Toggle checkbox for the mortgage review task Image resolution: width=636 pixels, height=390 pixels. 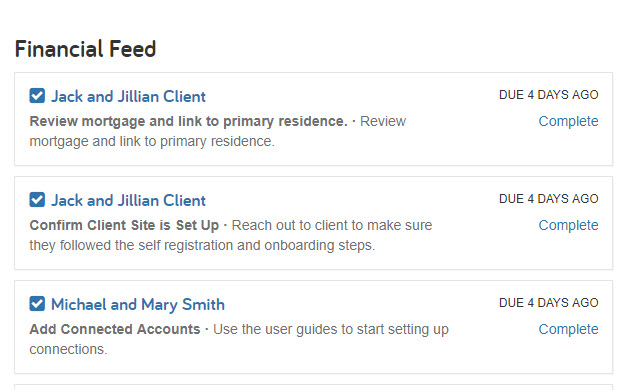[37, 96]
